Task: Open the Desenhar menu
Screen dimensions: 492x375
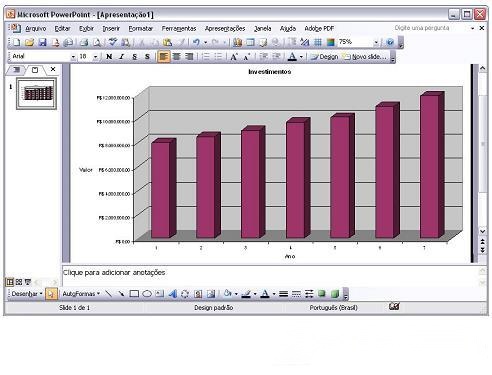Action: tap(27, 294)
